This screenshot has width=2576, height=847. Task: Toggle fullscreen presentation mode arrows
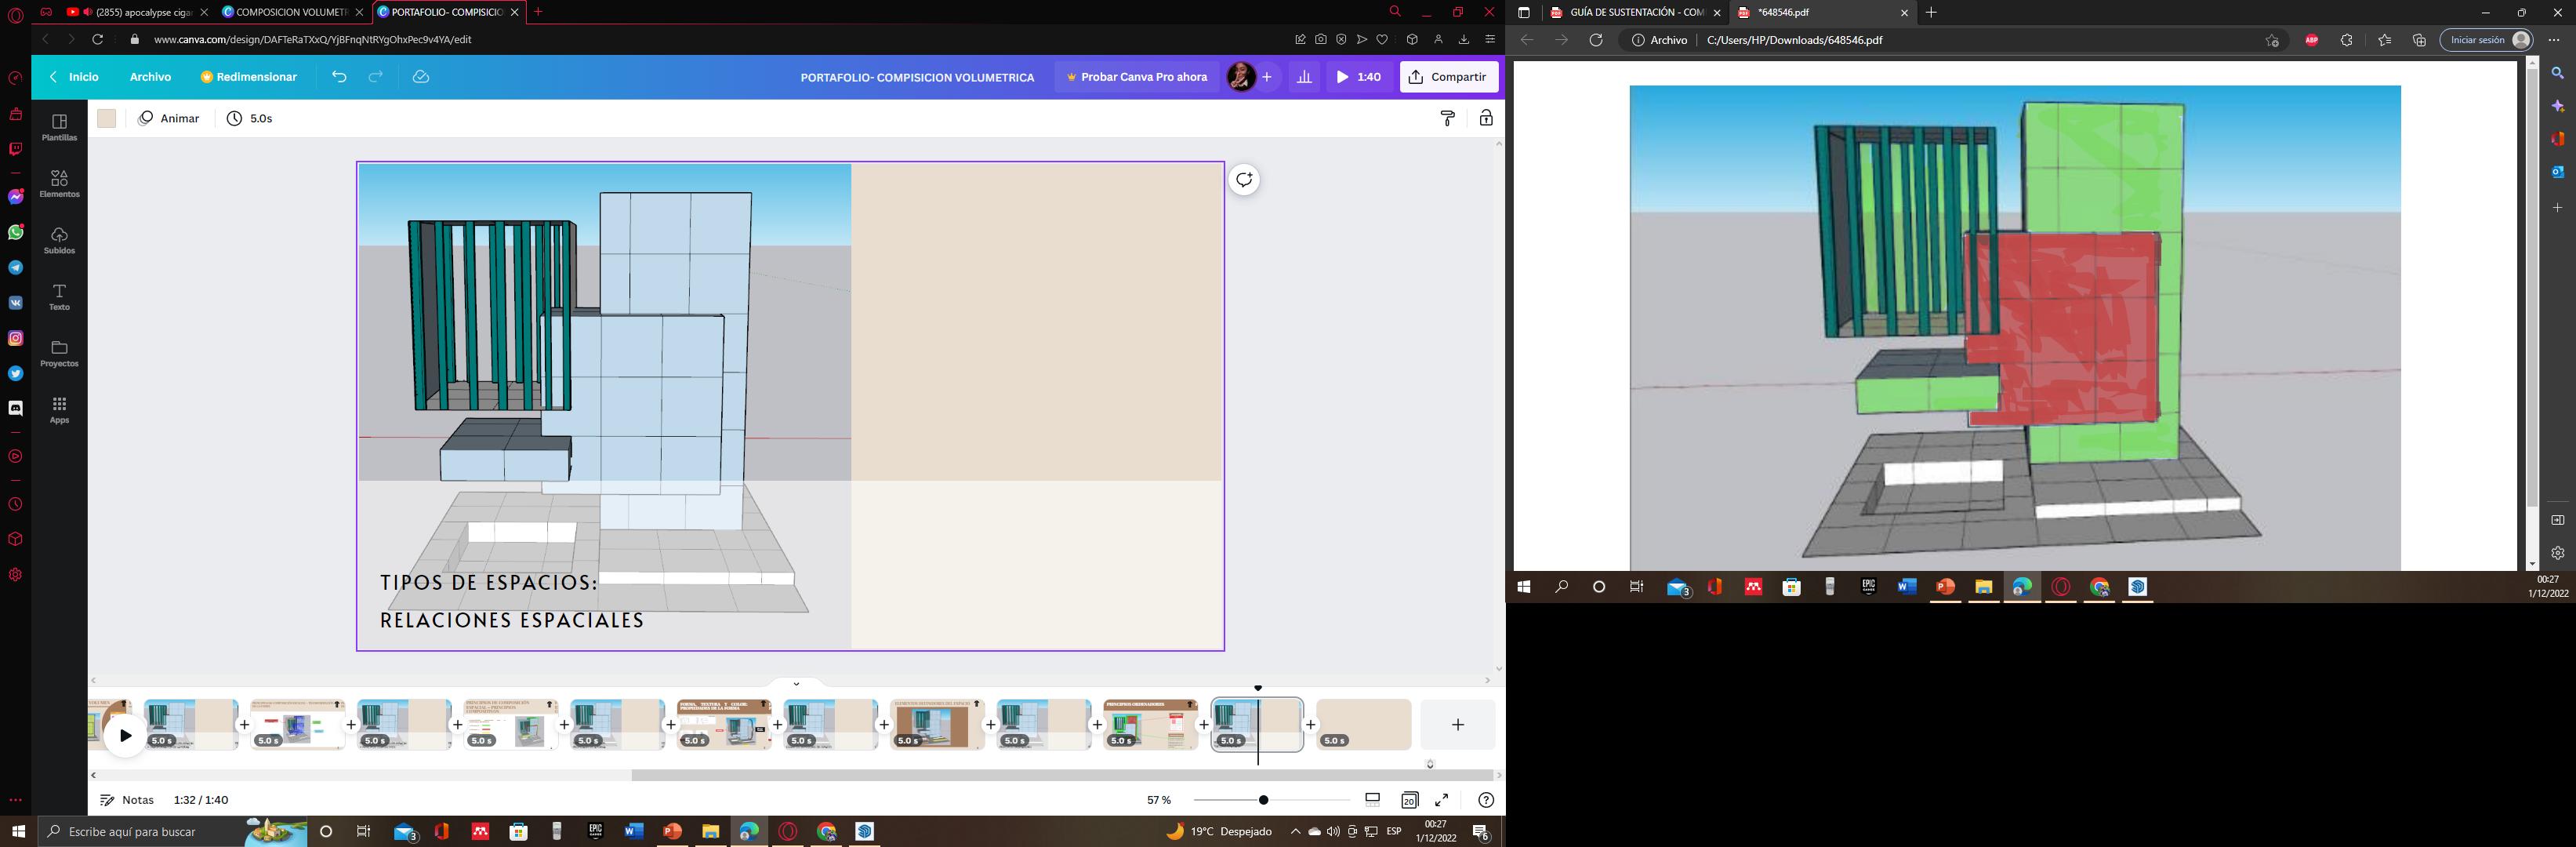[1442, 800]
